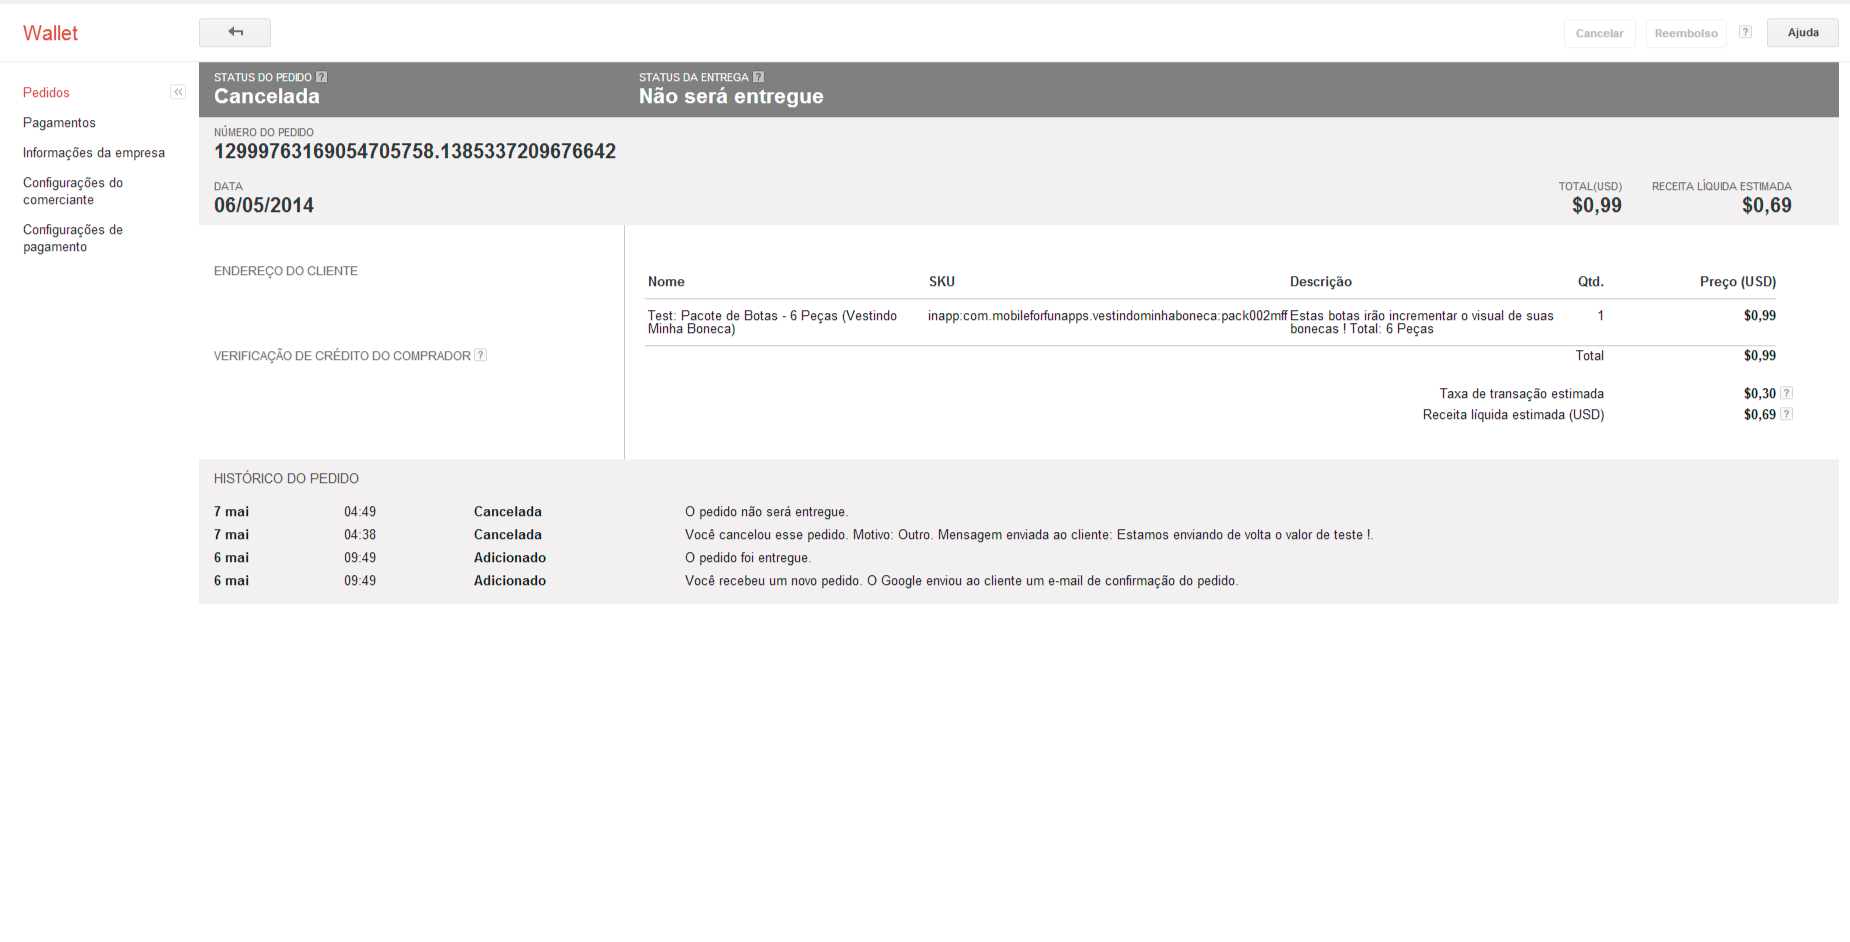Open help icon next to Reembolso button
1850x942 pixels.
coord(1745,32)
